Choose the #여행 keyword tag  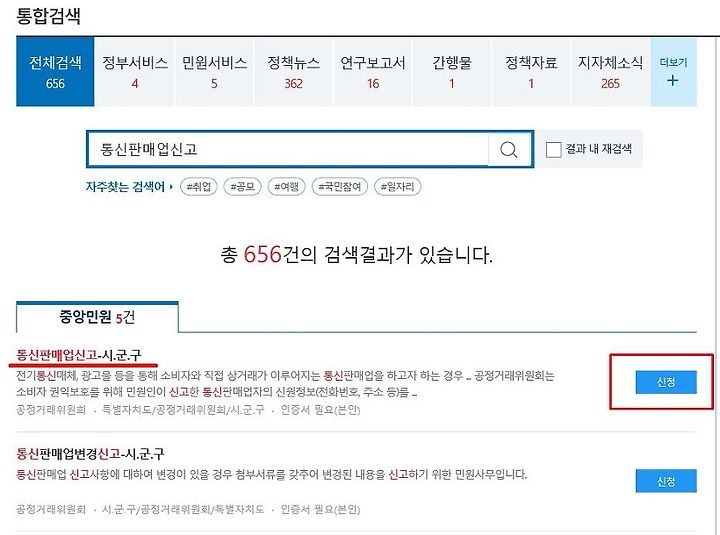click(287, 186)
